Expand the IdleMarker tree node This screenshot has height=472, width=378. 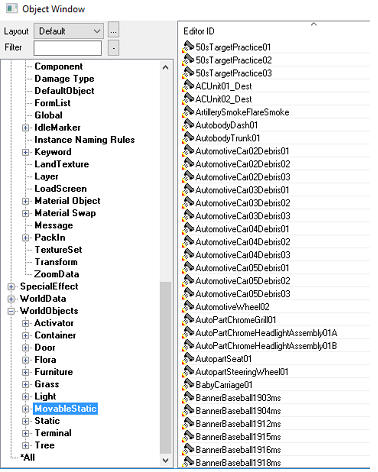click(25, 128)
